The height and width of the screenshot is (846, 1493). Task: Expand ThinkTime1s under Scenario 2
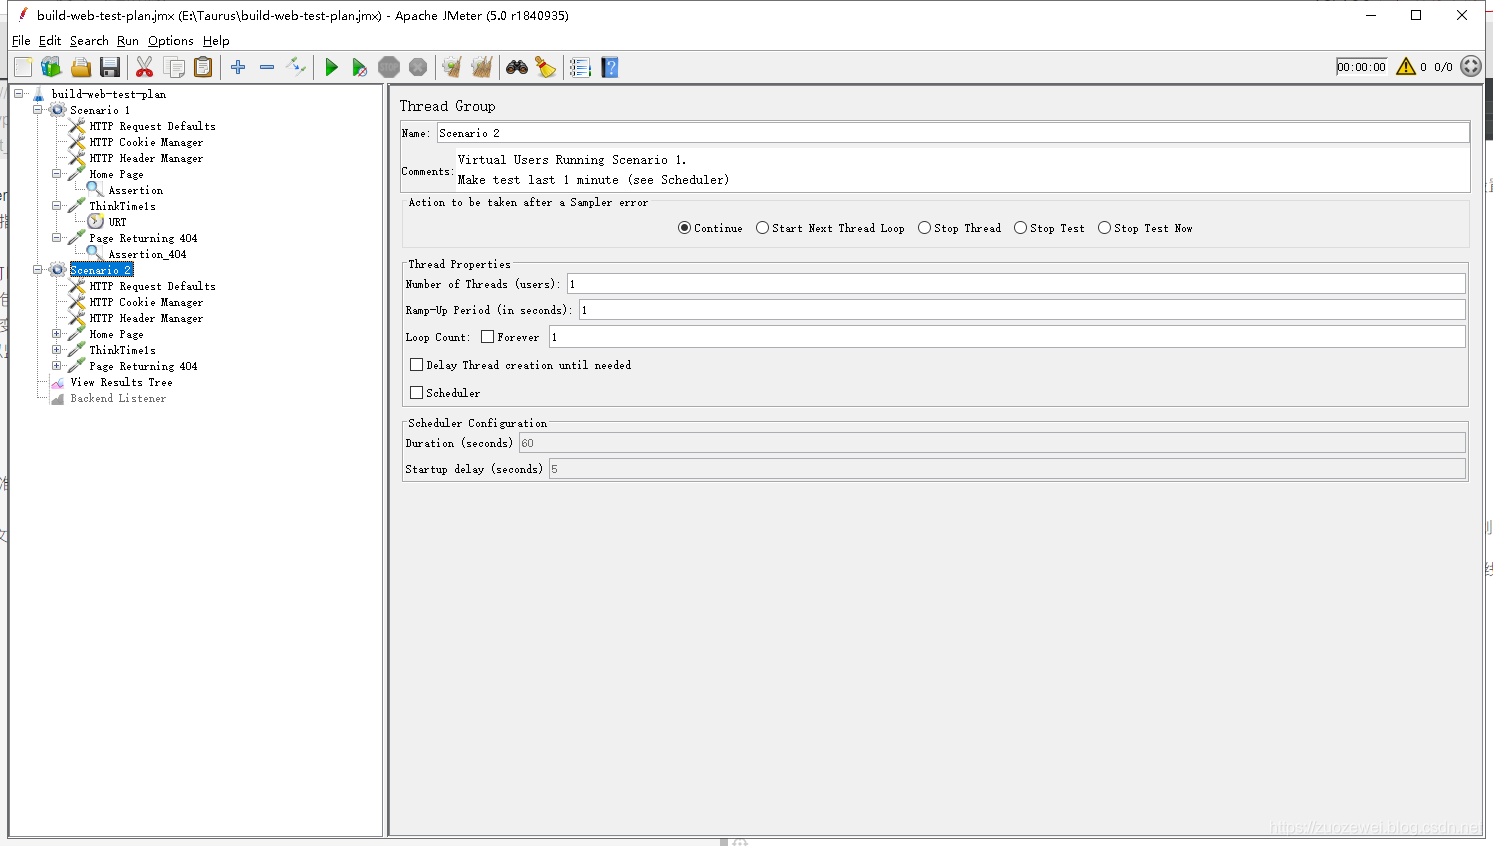pos(56,350)
